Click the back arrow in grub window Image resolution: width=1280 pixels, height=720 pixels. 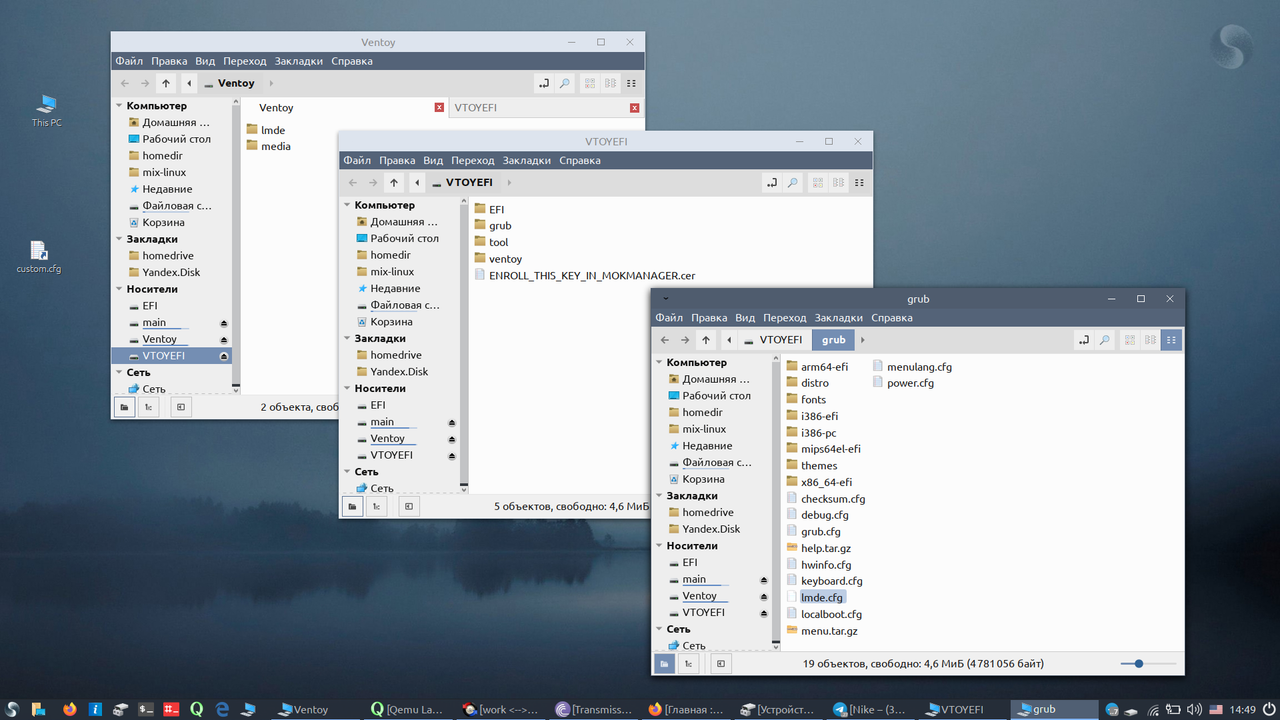666,340
